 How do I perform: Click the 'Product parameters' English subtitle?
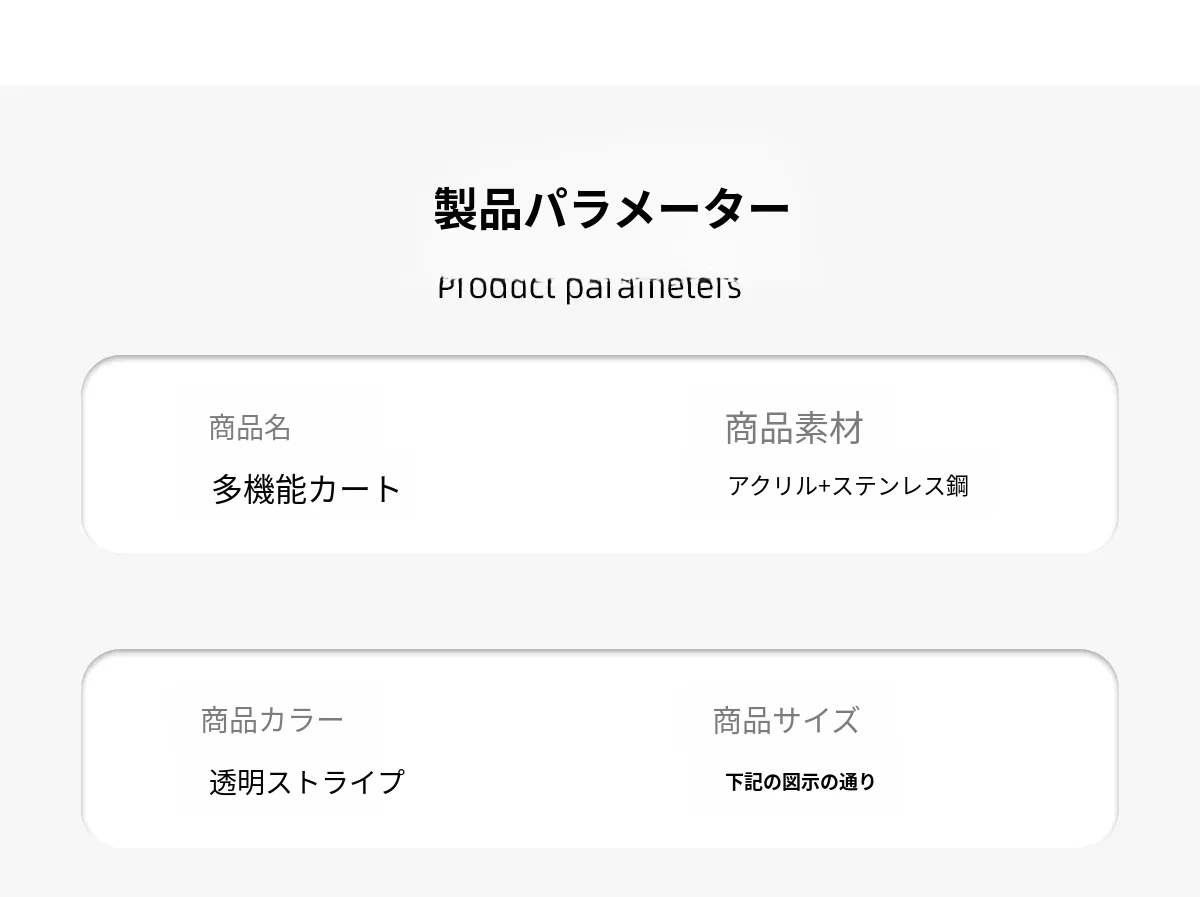pos(589,288)
